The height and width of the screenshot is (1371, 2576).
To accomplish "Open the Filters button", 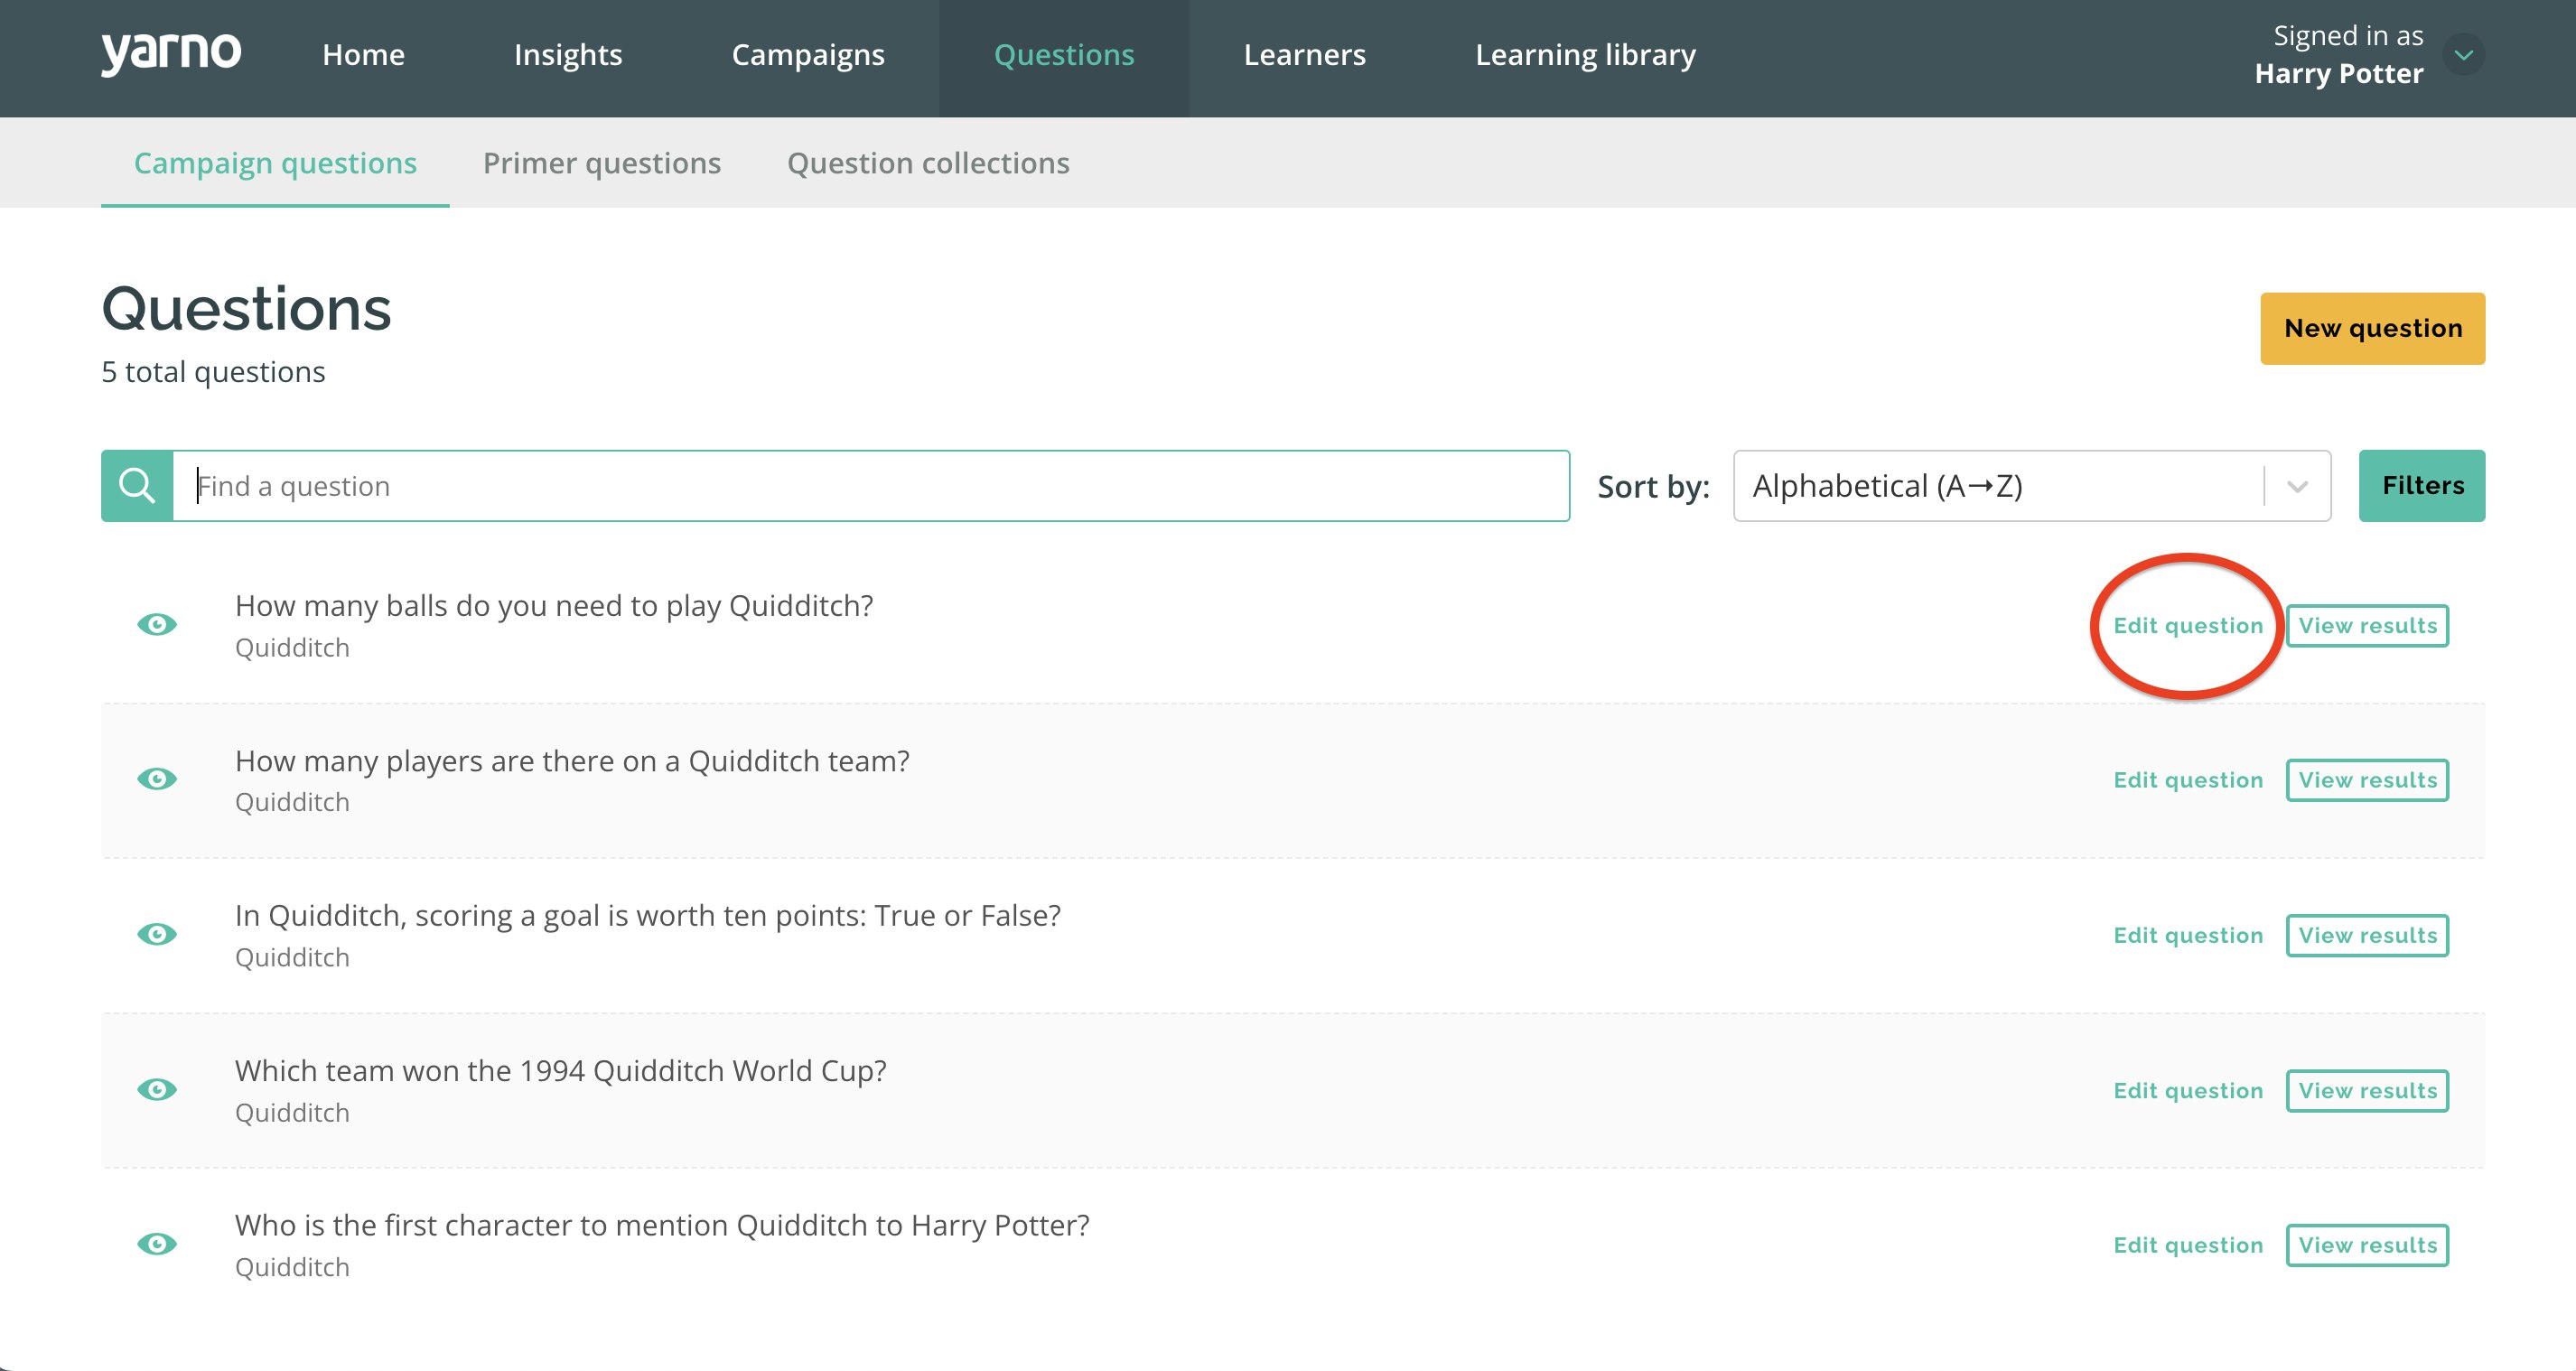I will [2422, 486].
